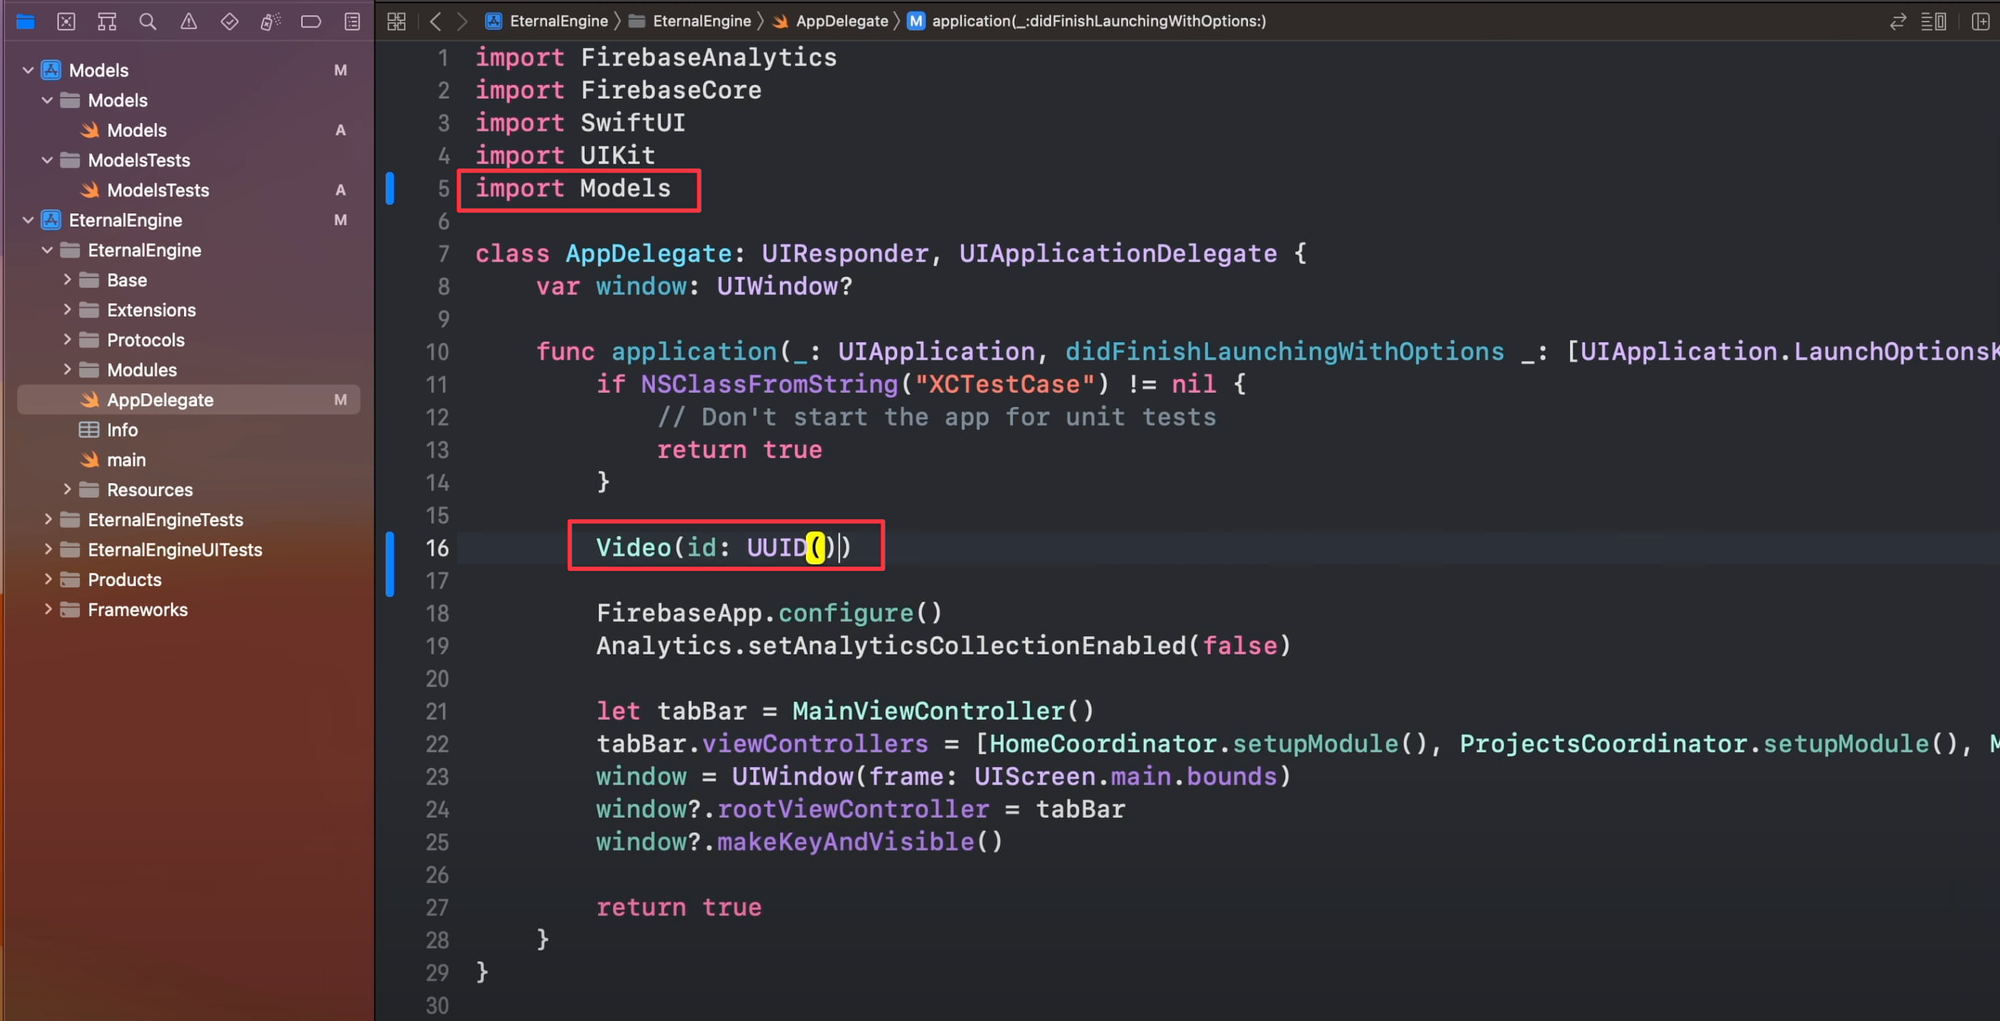Expand the Frameworks group
The width and height of the screenshot is (2000, 1021).
[x=48, y=609]
